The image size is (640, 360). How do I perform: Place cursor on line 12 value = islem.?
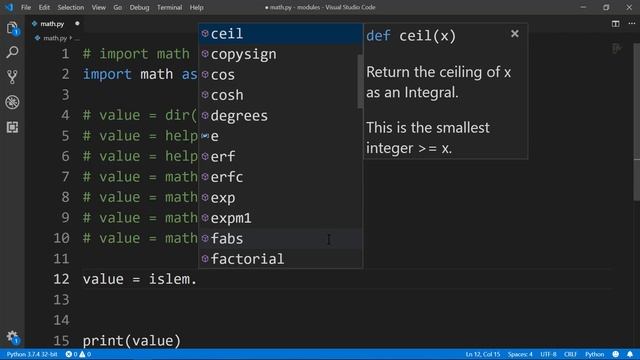(140, 279)
